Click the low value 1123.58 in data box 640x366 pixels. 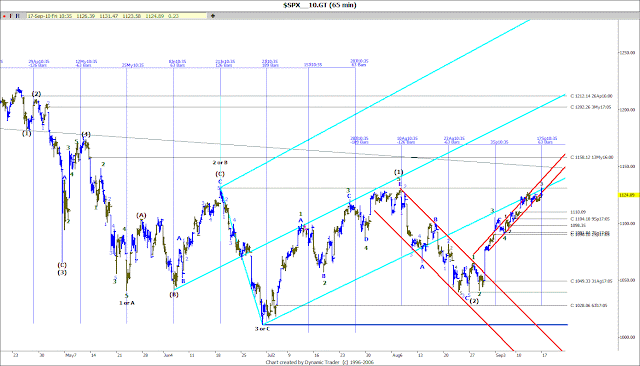[x=132, y=16]
